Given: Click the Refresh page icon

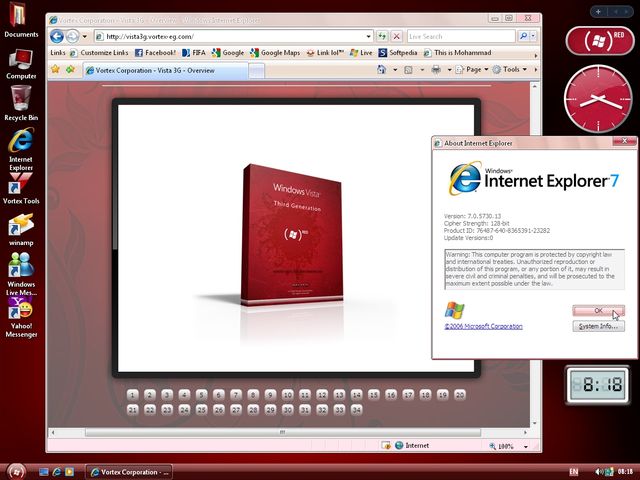Looking at the screenshot, I should (382, 36).
